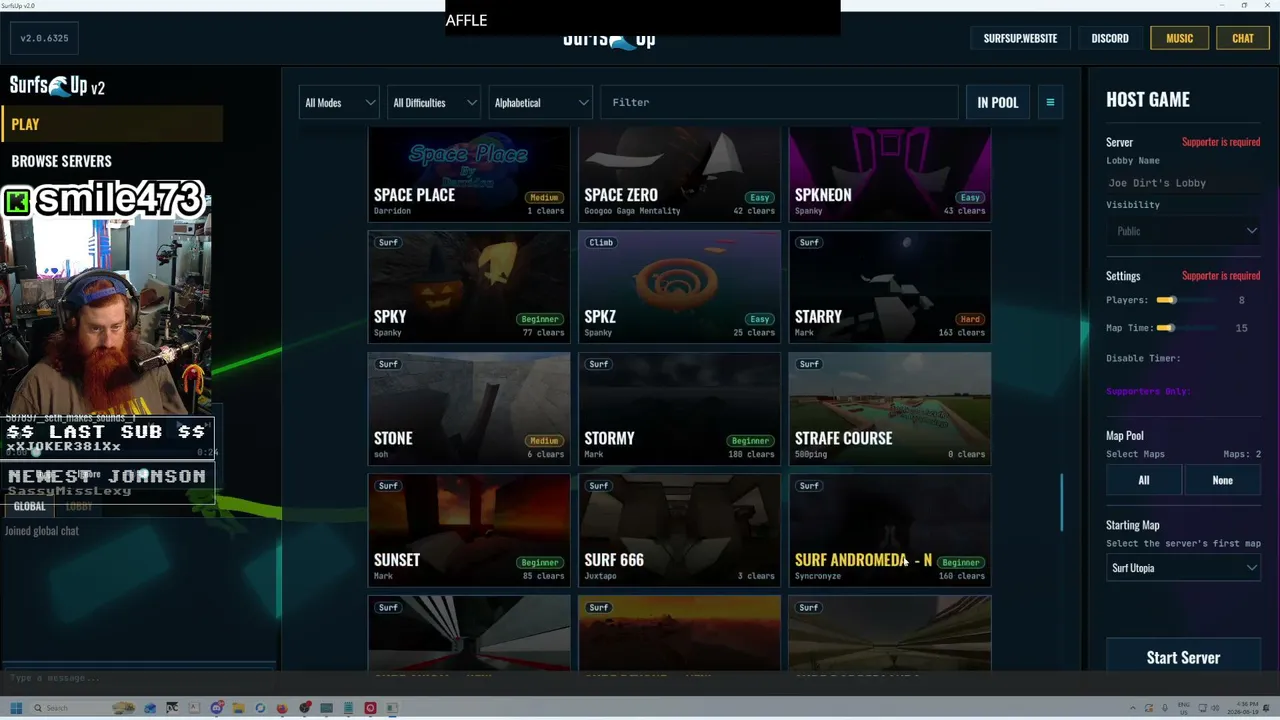This screenshot has width=1280, height=720.
Task: Click the version number v2.0.6325
Action: [x=45, y=38]
